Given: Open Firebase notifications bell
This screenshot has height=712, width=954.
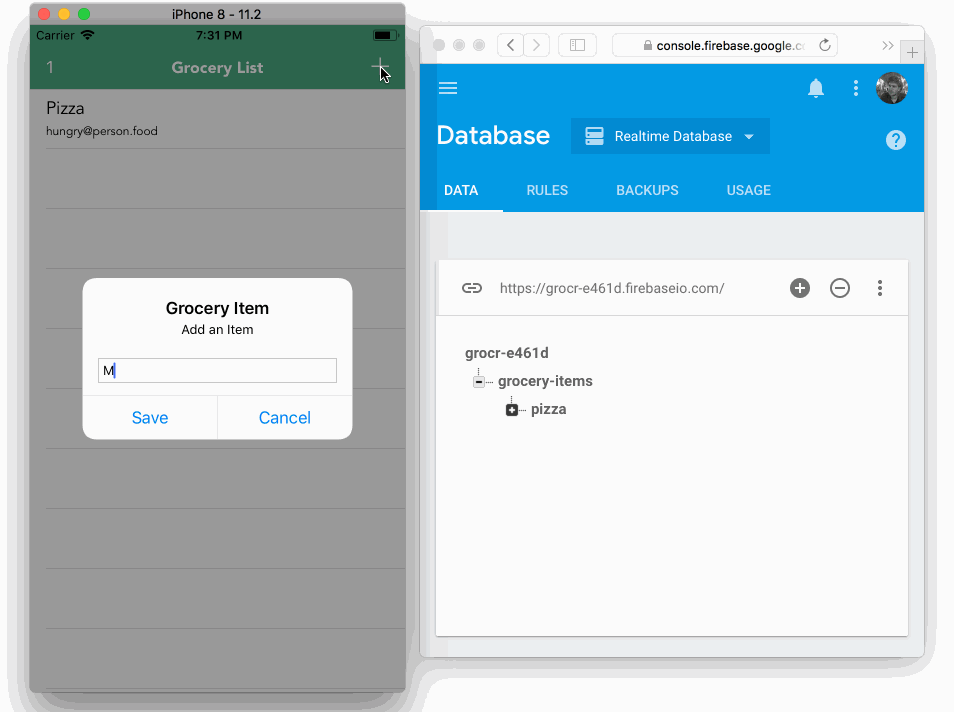Looking at the screenshot, I should 815,88.
